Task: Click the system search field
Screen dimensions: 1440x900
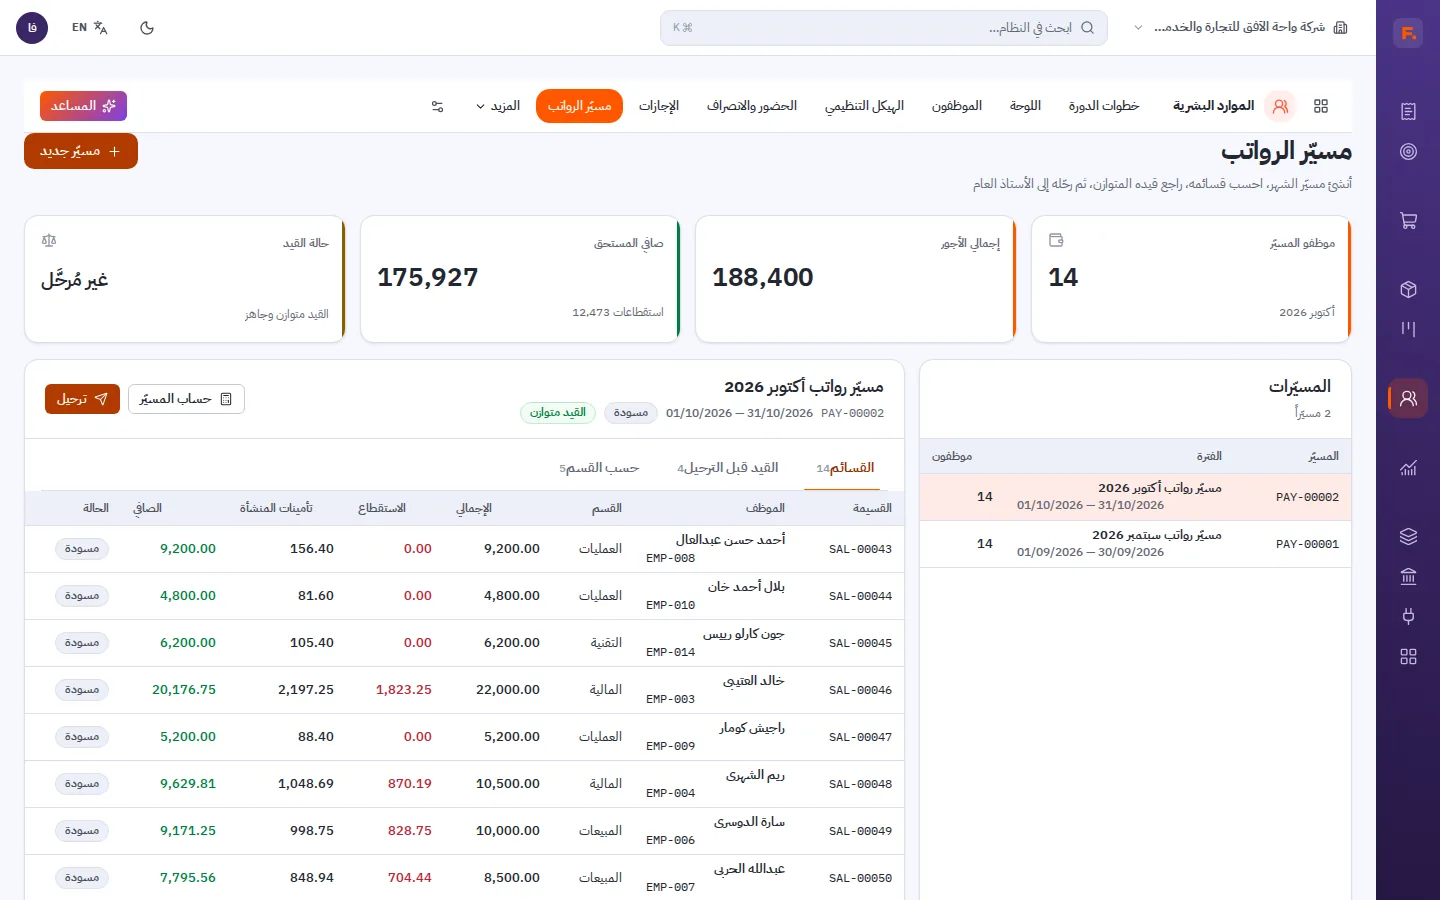Action: 884,28
